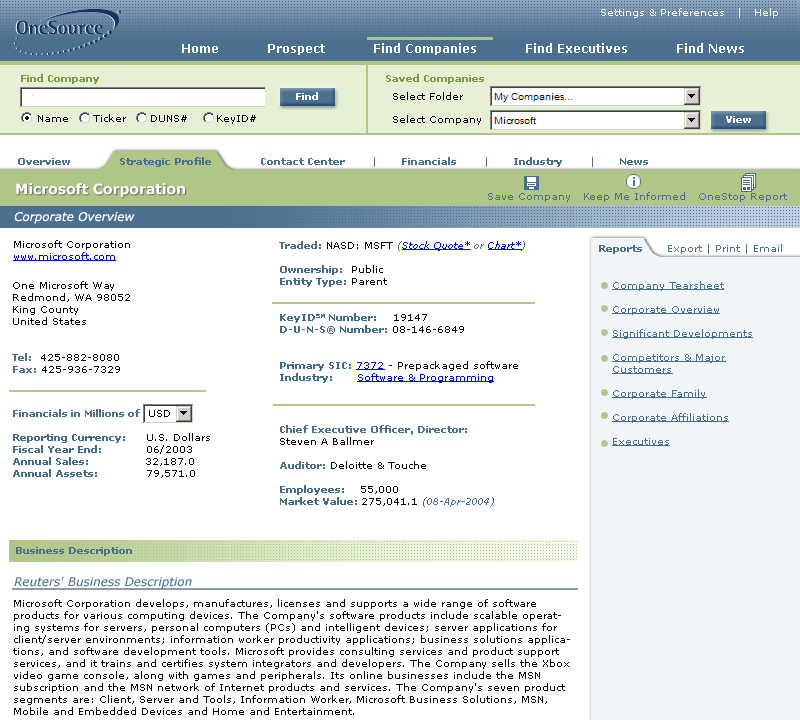Screen dimensions: 800x720
Task: Open the Select Folder dropdown
Action: pyautogui.click(x=595, y=96)
